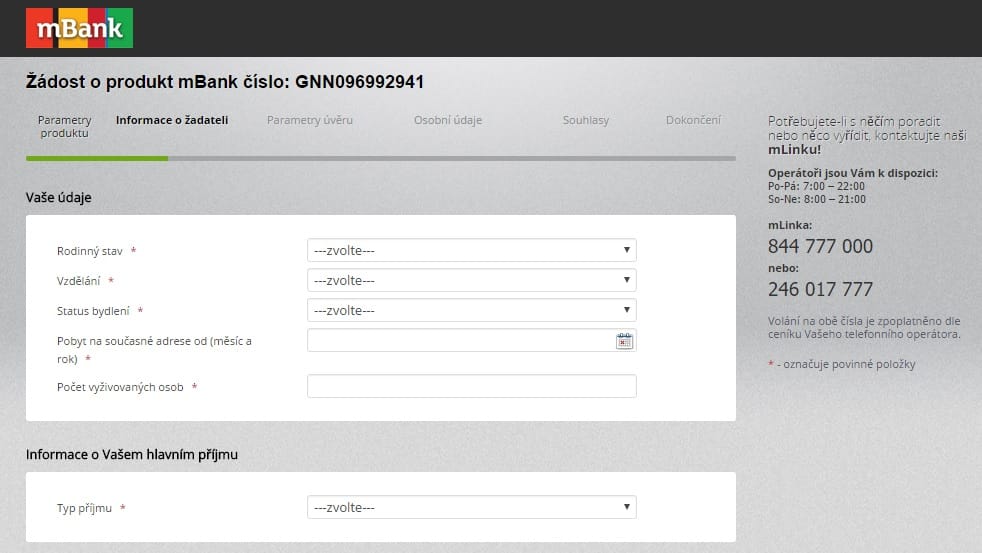Click the application progress bar
This screenshot has width=982, height=553.
[x=381, y=158]
